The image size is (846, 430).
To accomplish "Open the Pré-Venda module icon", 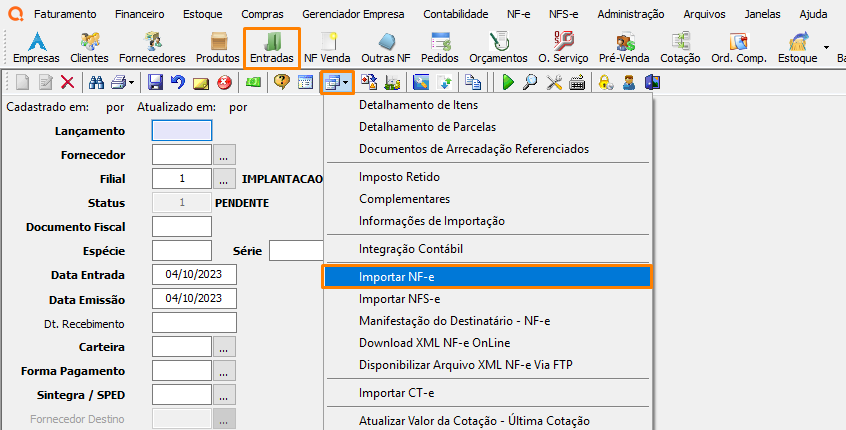I will [x=624, y=47].
